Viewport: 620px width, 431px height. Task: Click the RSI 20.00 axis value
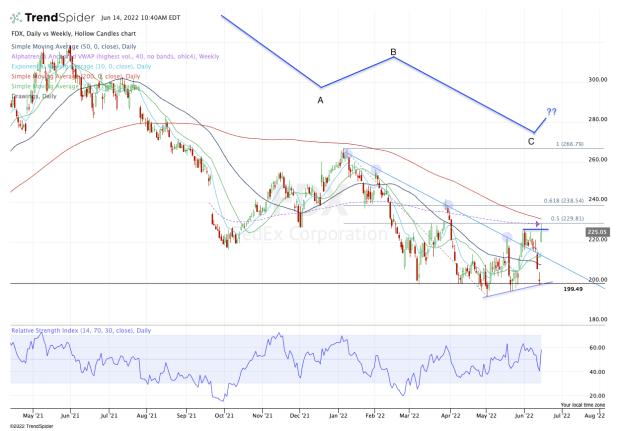tap(597, 395)
